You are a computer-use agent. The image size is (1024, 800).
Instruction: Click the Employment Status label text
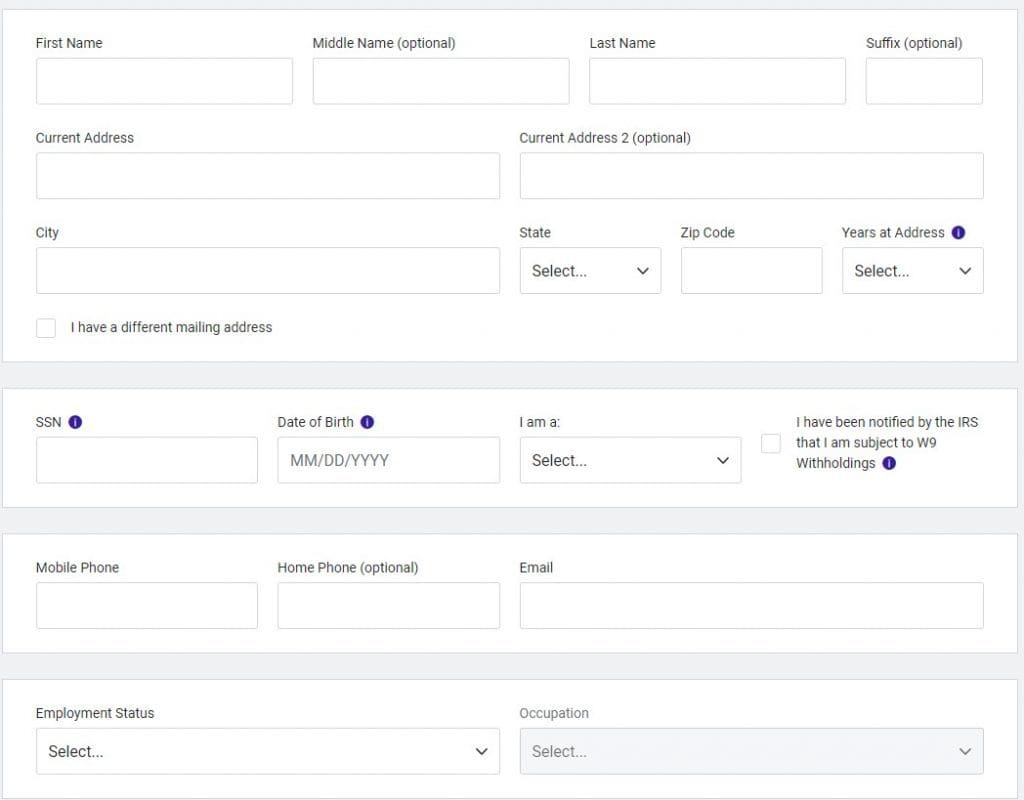(95, 713)
